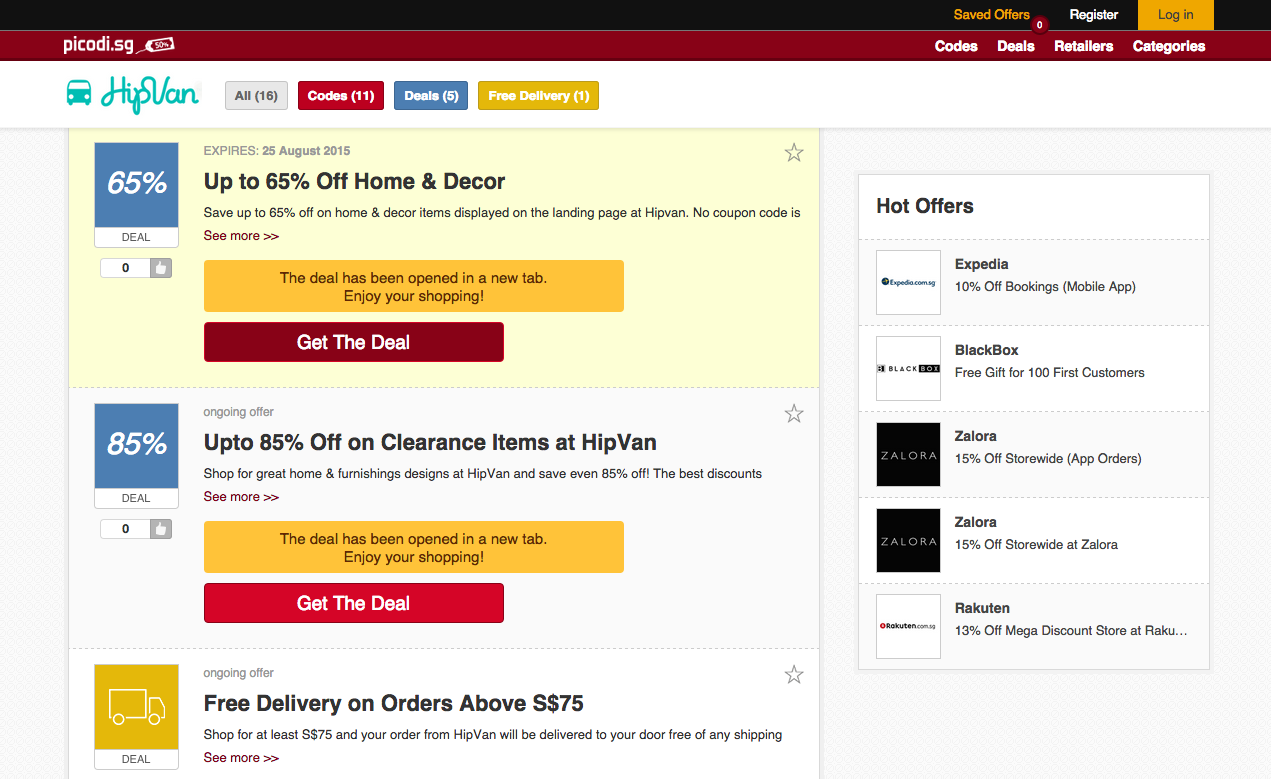The height and width of the screenshot is (779, 1271).
Task: Click the 65% deal badge
Action: (x=136, y=195)
